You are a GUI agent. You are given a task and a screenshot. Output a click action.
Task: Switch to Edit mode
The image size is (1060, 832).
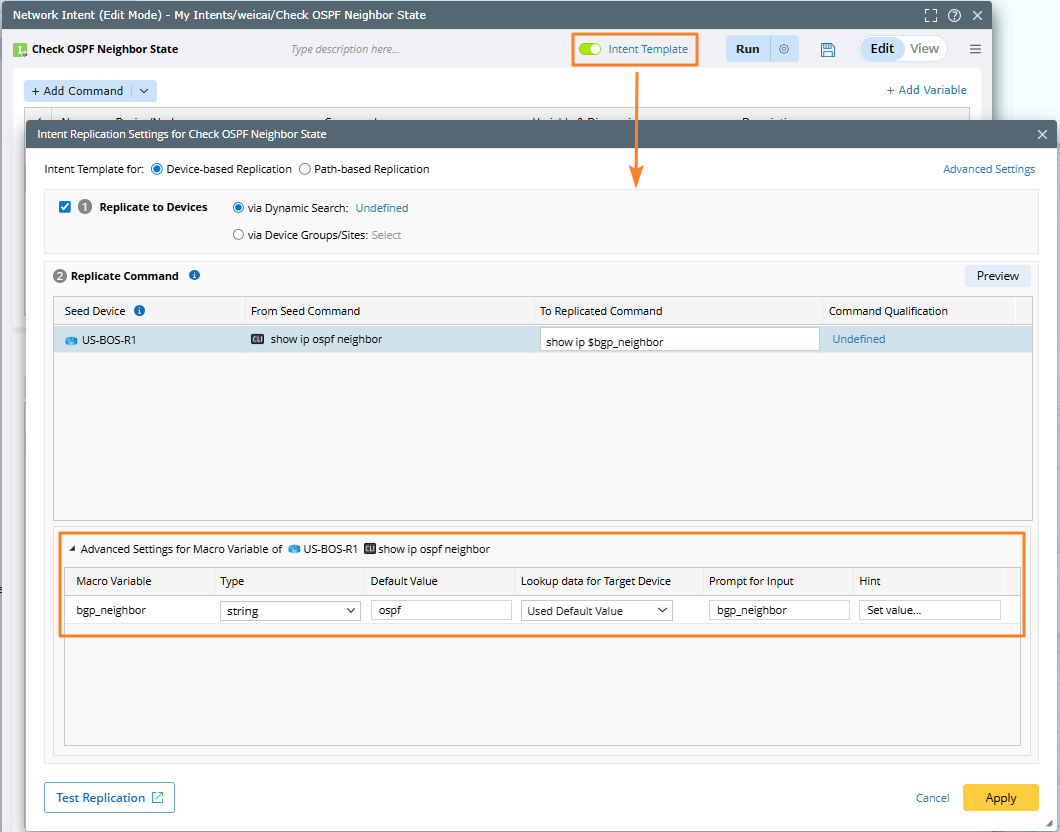coord(882,49)
